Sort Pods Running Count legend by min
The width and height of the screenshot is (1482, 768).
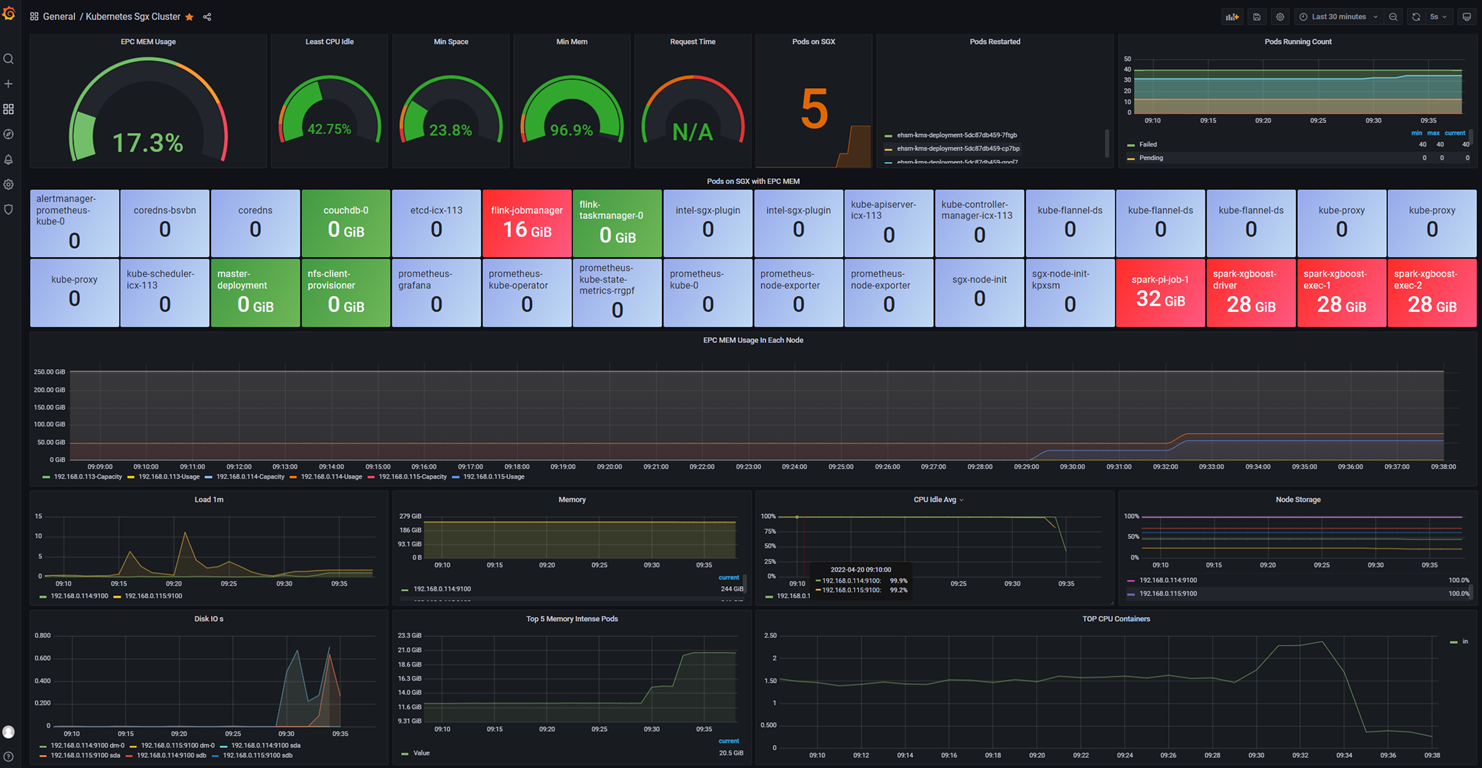point(1417,132)
